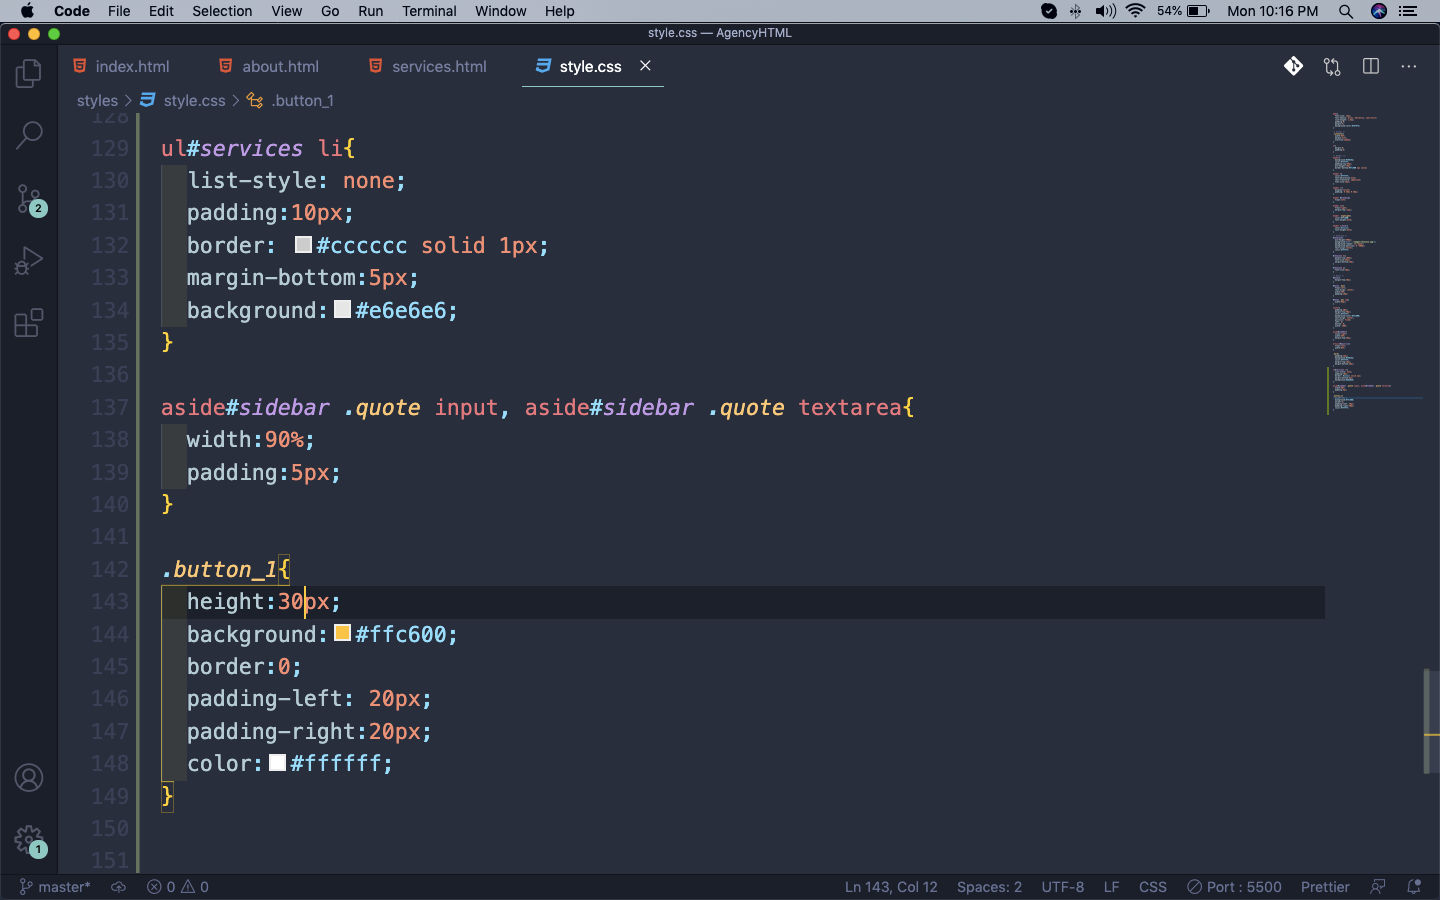Change indentation via Spaces: 2
1440x900 pixels.
coord(989,887)
